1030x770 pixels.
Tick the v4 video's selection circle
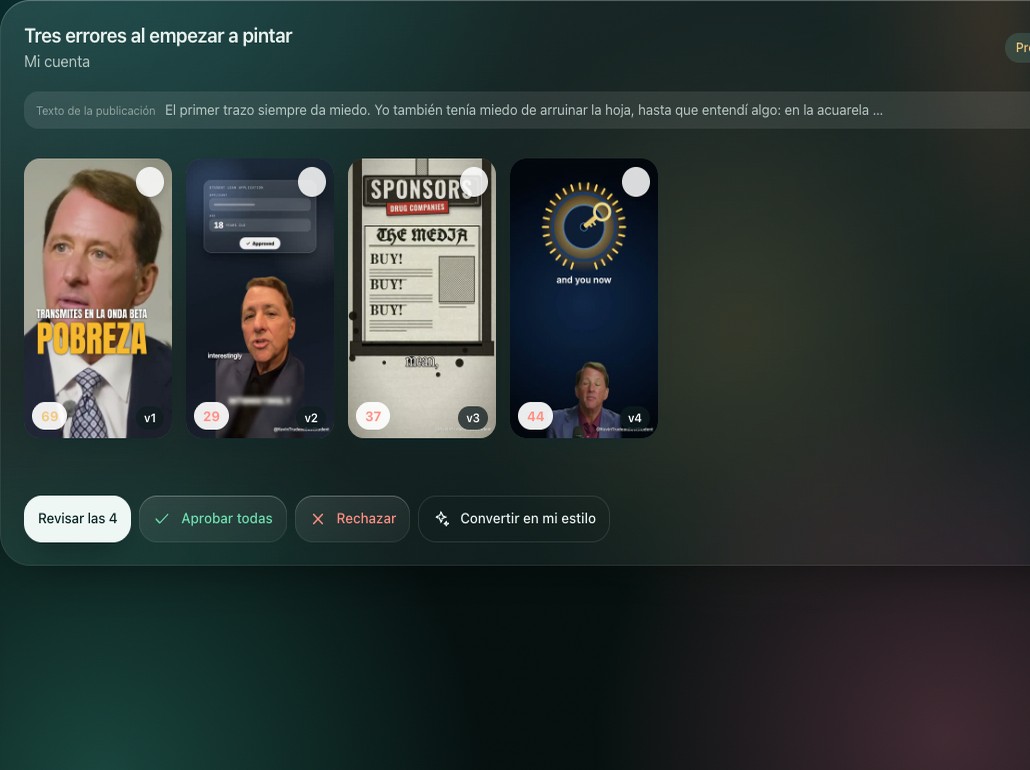pos(636,182)
